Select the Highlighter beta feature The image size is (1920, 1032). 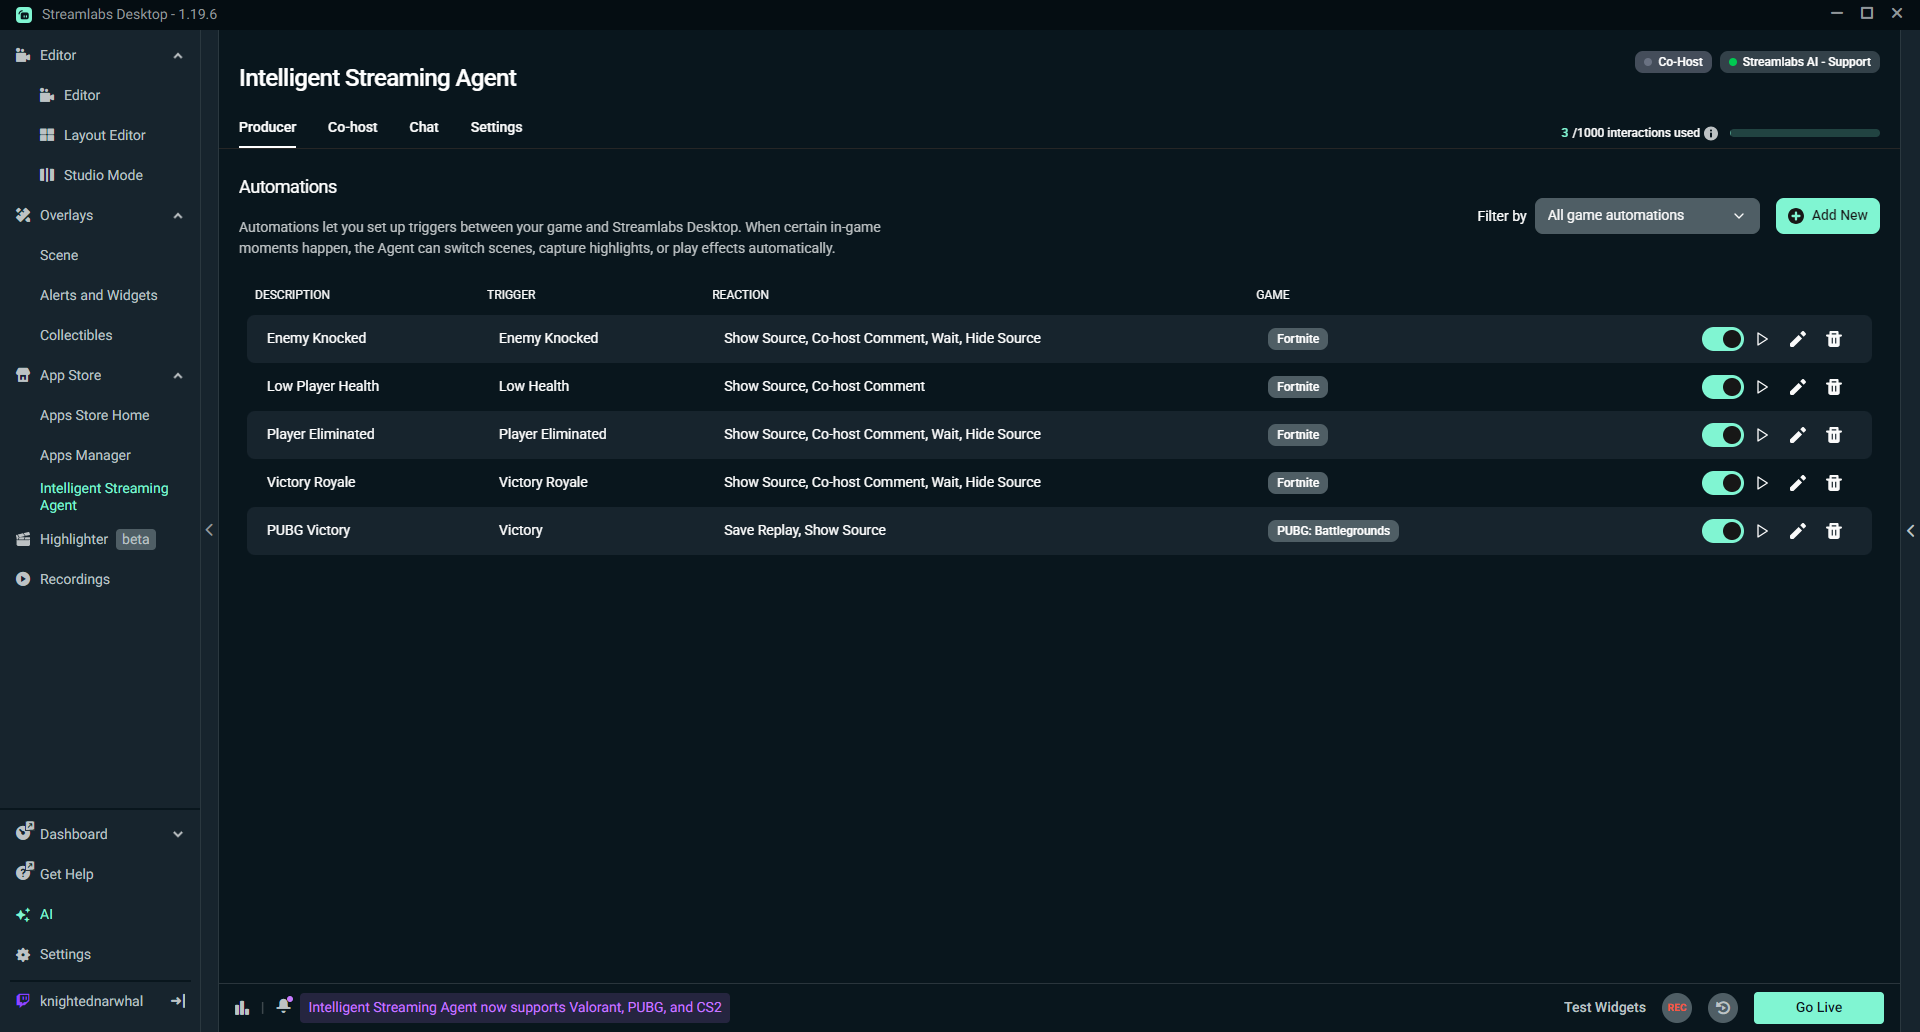(75, 539)
